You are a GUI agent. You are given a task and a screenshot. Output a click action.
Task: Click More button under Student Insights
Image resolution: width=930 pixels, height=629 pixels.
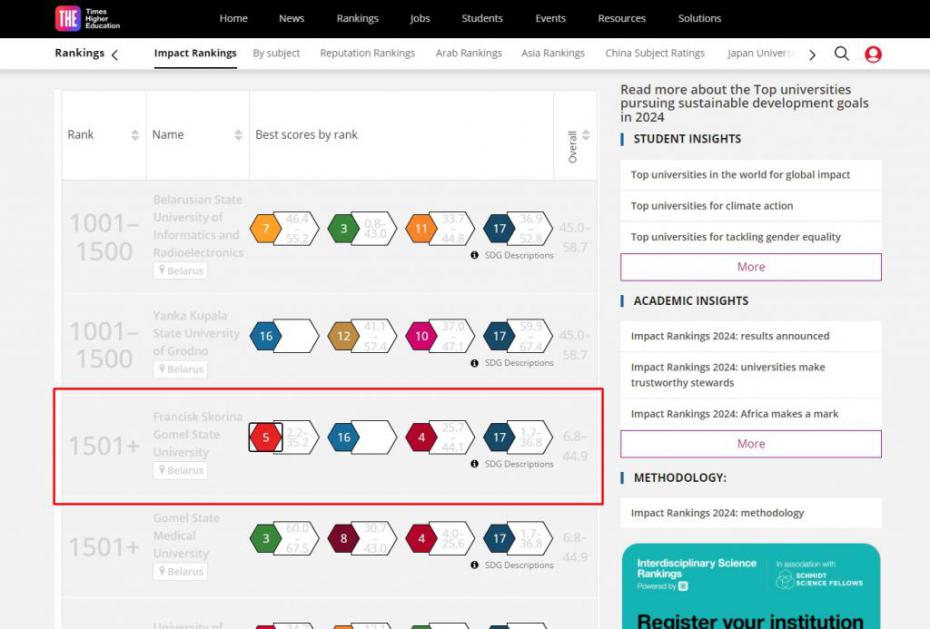(x=751, y=267)
